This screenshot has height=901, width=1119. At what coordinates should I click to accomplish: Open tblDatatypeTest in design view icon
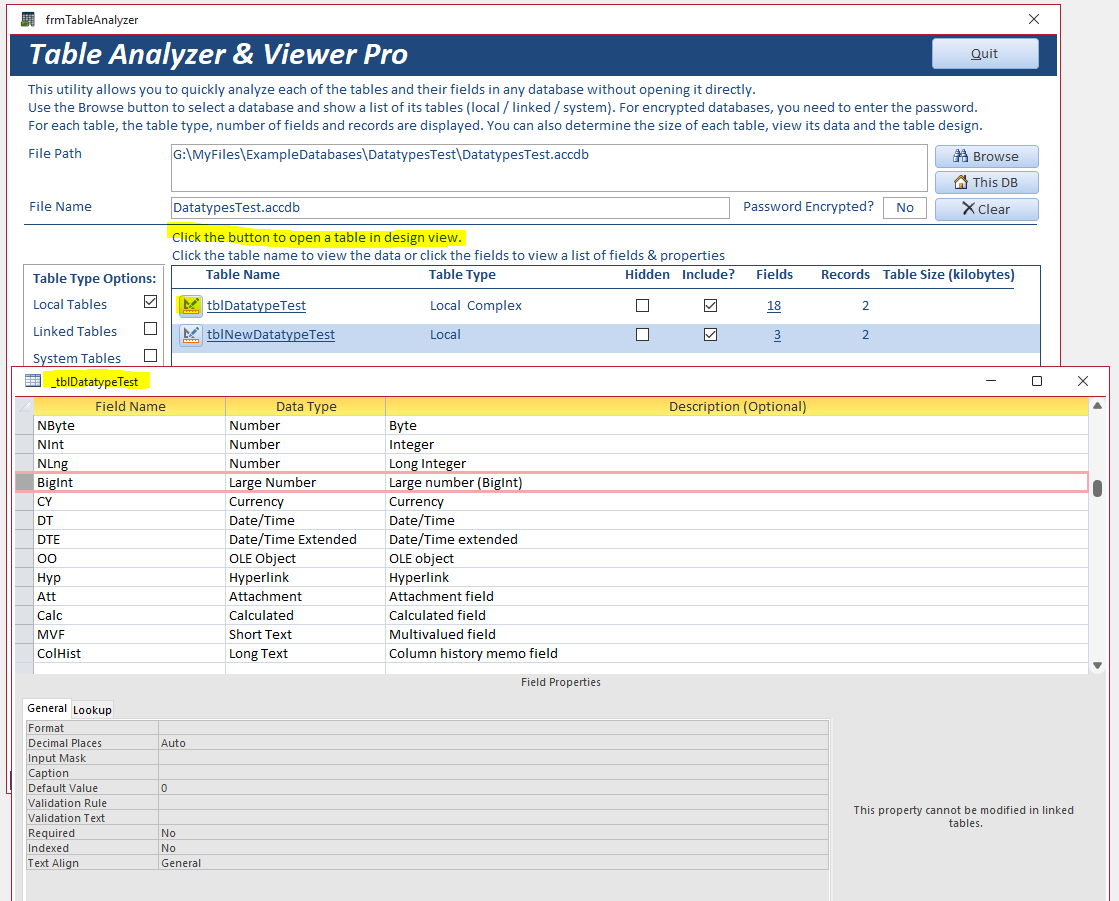(x=191, y=305)
